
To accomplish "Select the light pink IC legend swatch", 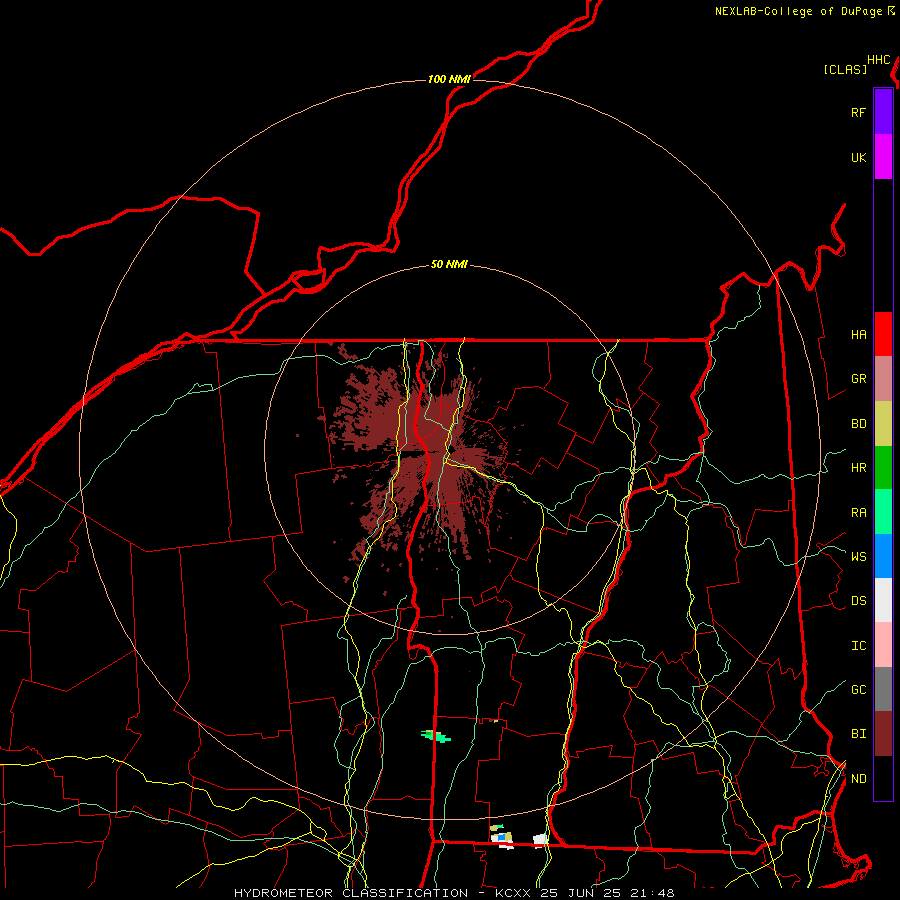I will coord(883,645).
